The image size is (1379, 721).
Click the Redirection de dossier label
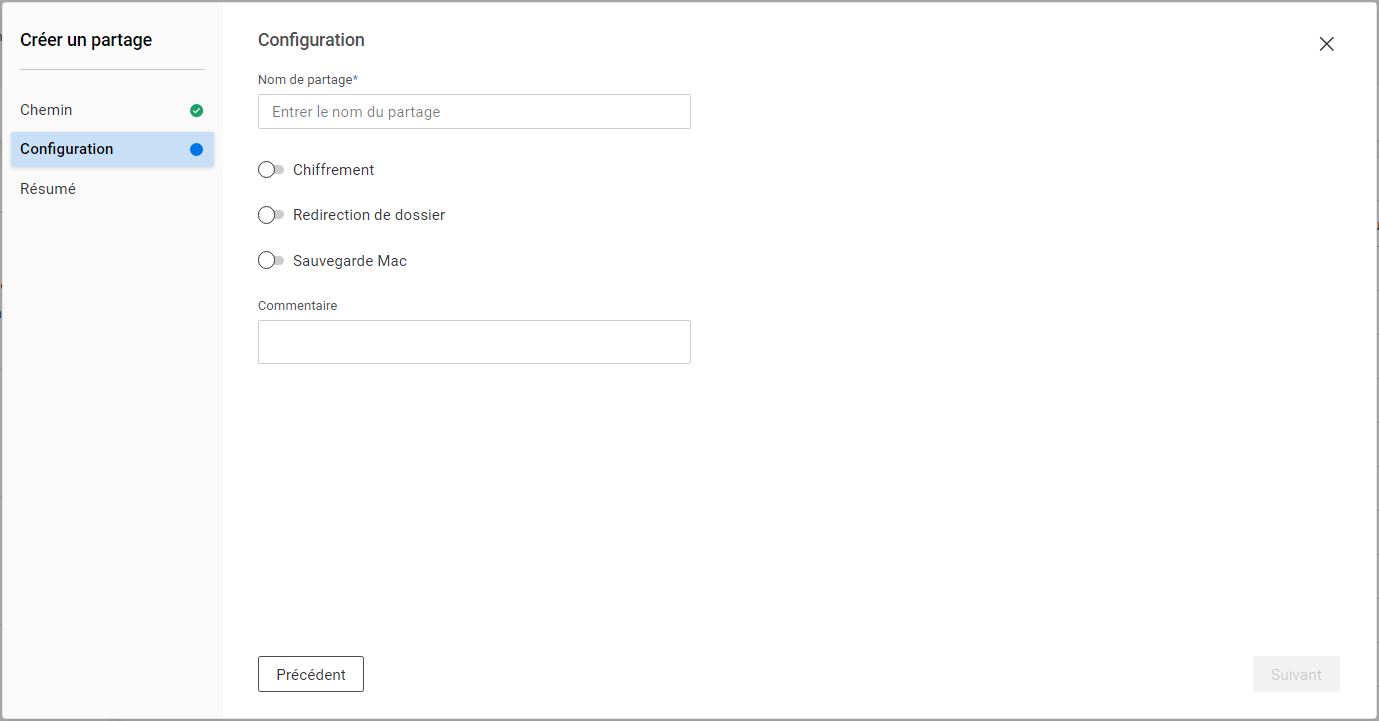tap(369, 215)
